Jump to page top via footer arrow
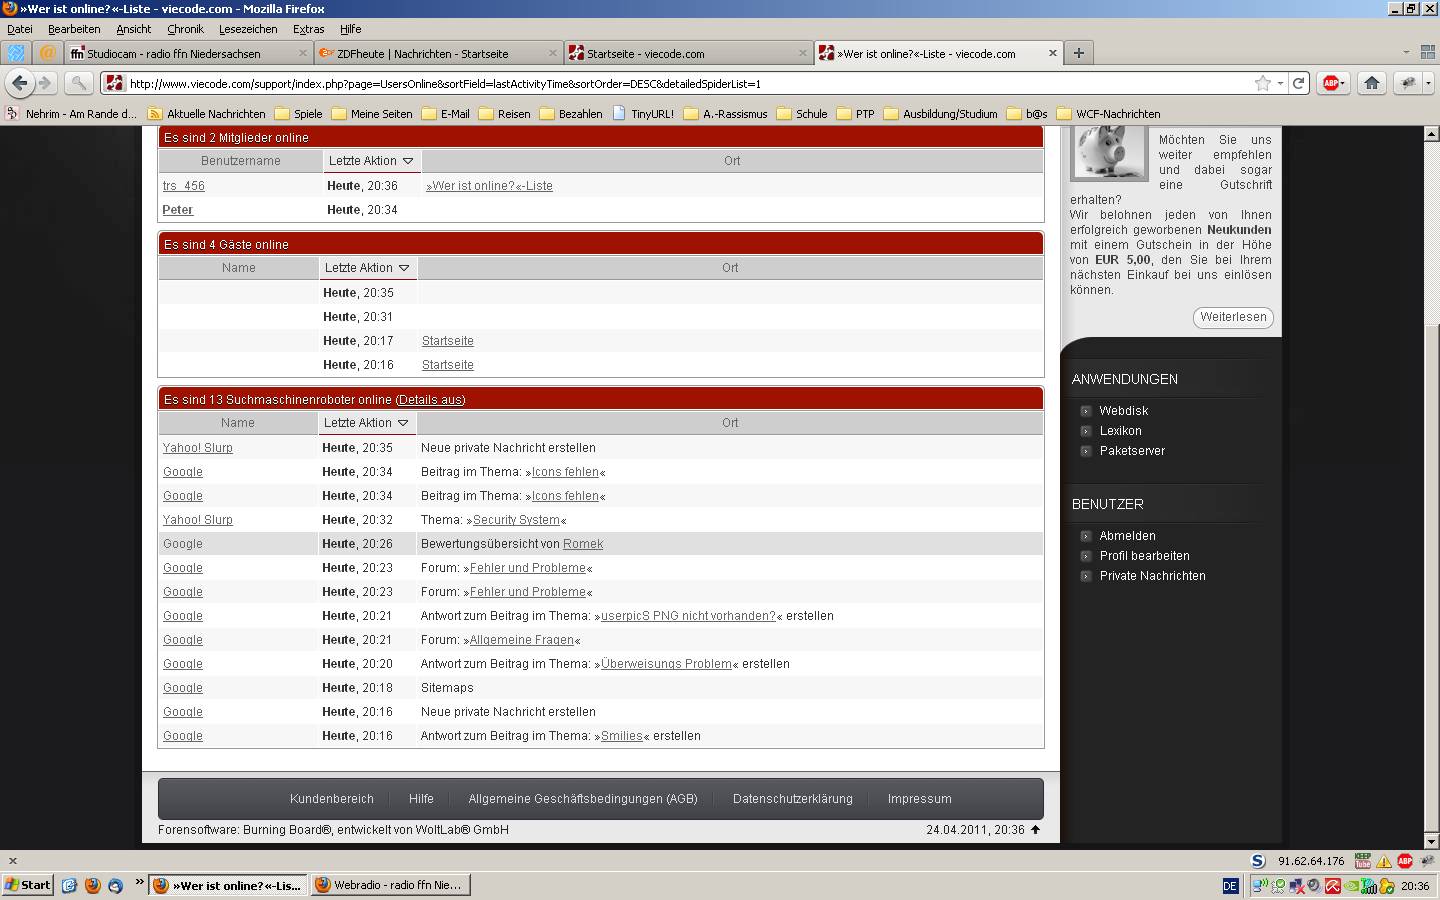The height and width of the screenshot is (900, 1440). pos(1035,829)
